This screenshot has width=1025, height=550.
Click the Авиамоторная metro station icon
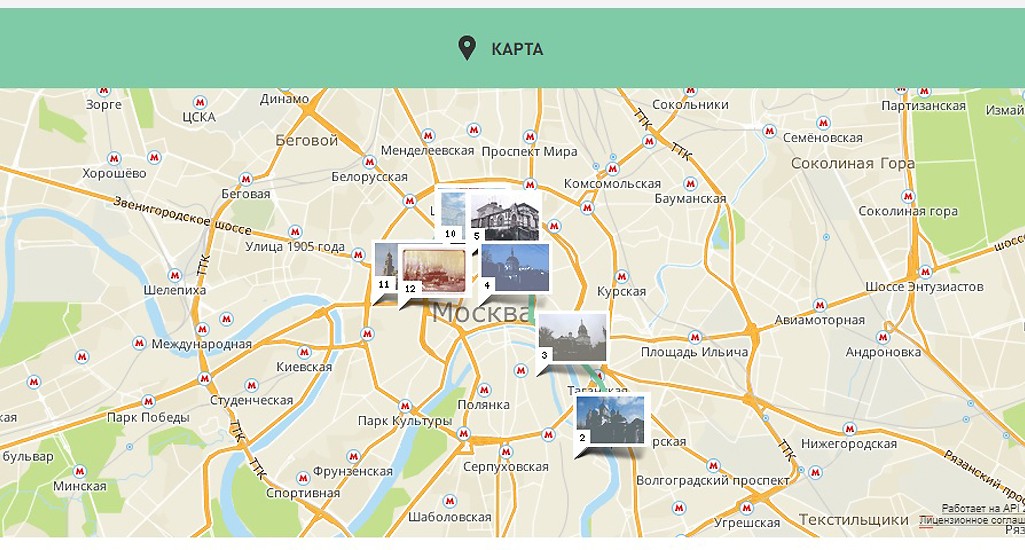819,305
